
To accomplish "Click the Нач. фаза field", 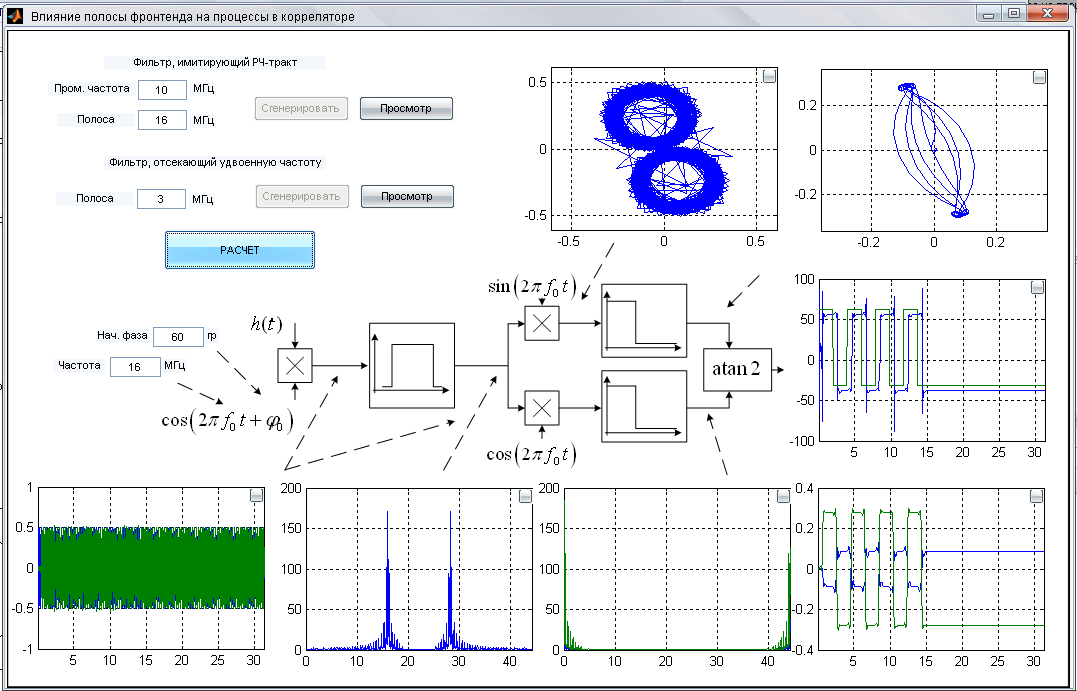I will point(178,337).
